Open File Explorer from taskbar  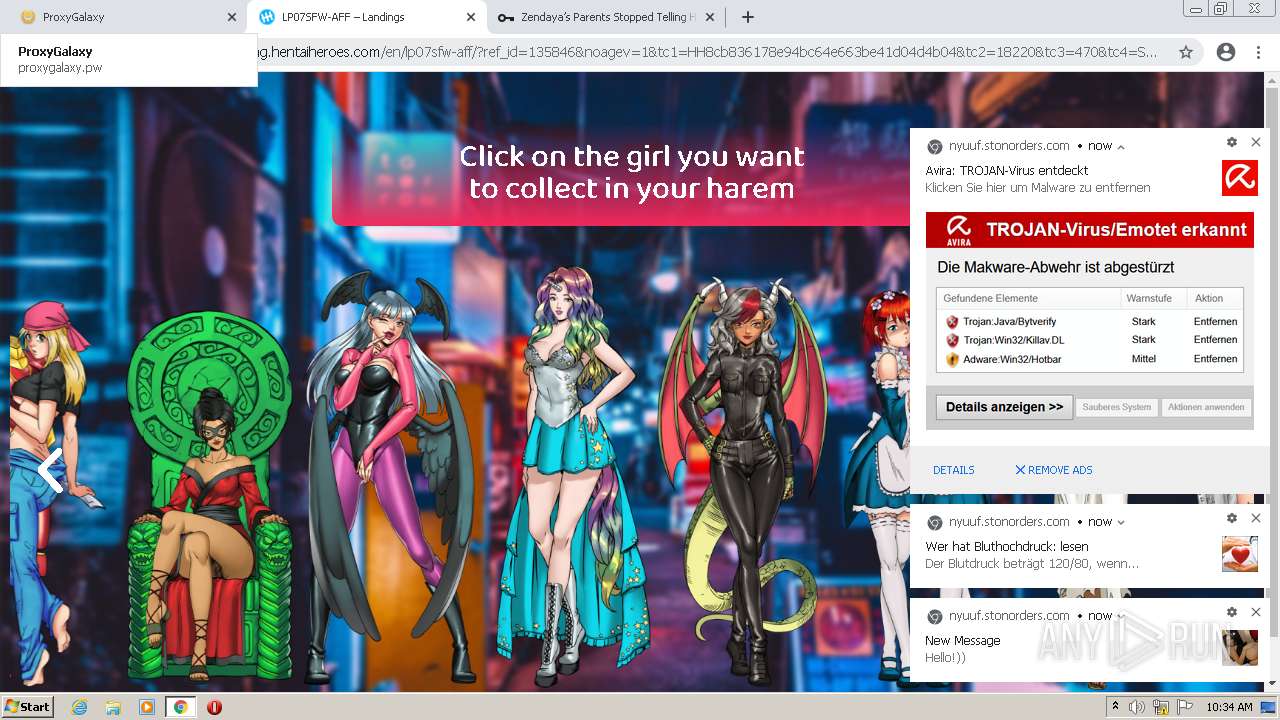click(x=113, y=706)
